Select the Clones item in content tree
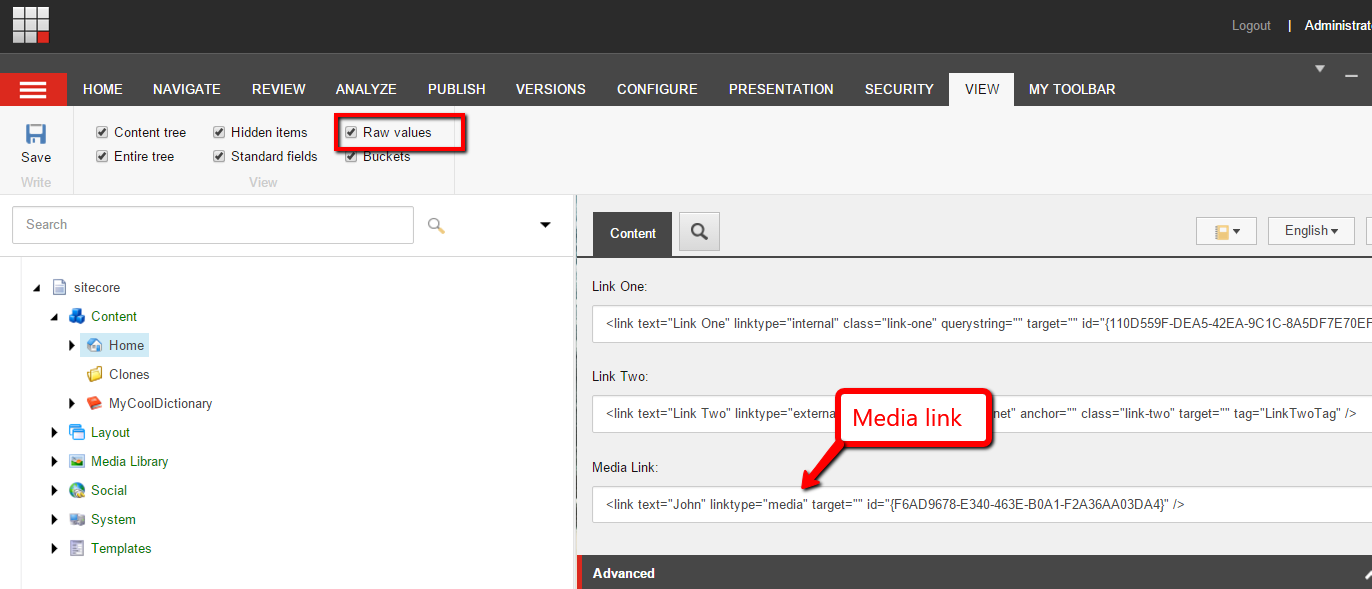The image size is (1372, 589). pos(128,374)
